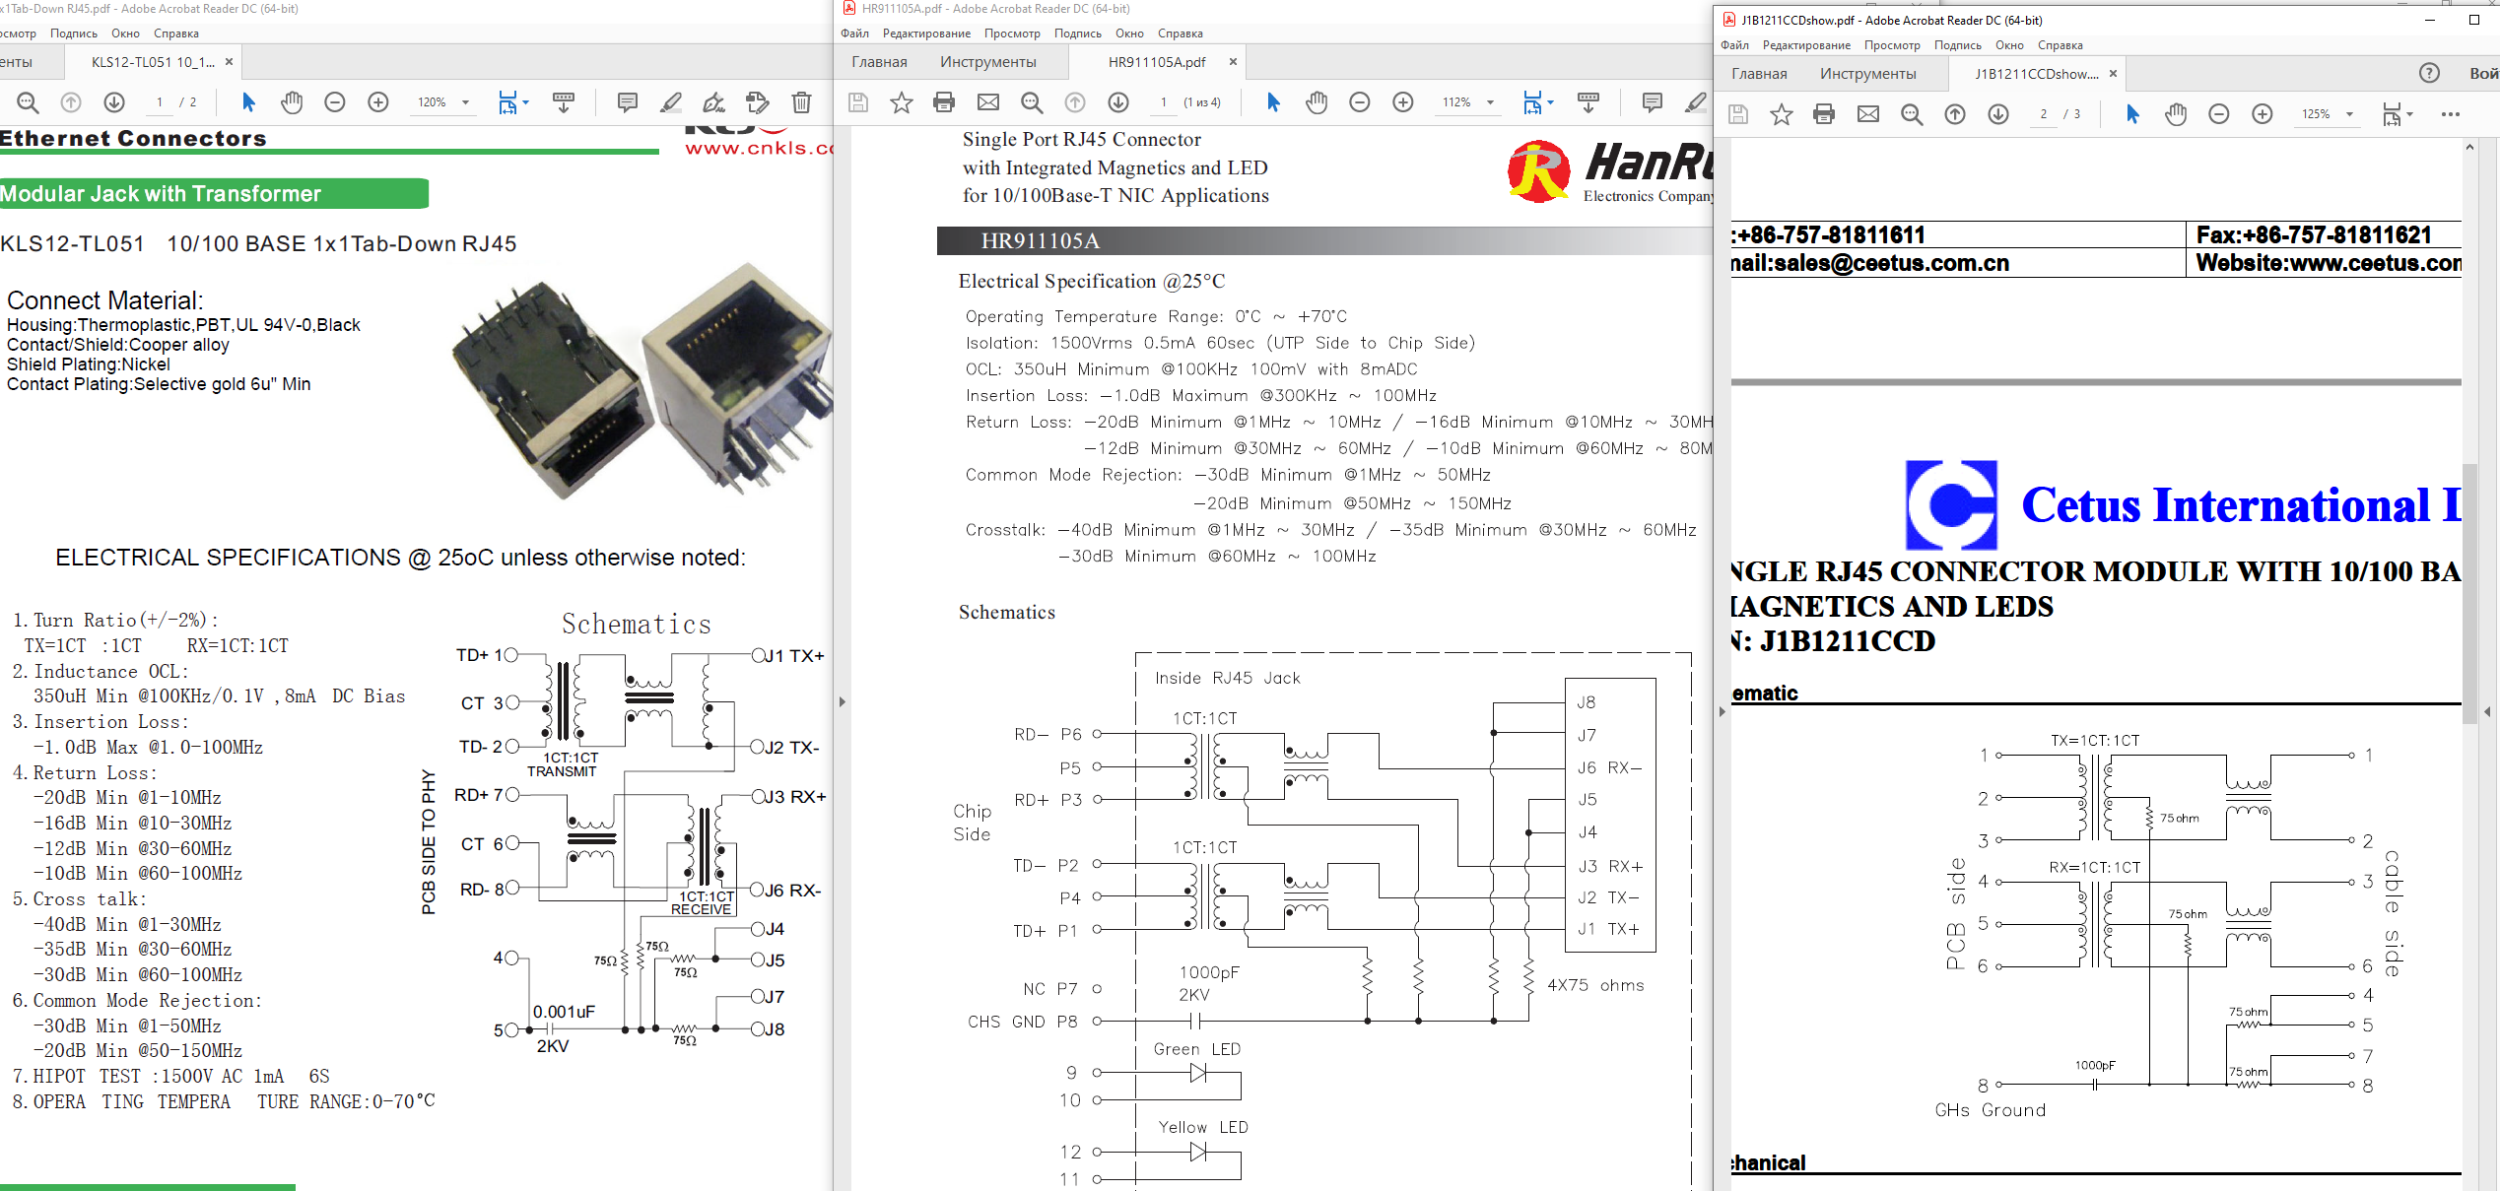Screen dimensions: 2500x1191
Task: Zoom in on the HR911105A document
Action: (x=1403, y=102)
